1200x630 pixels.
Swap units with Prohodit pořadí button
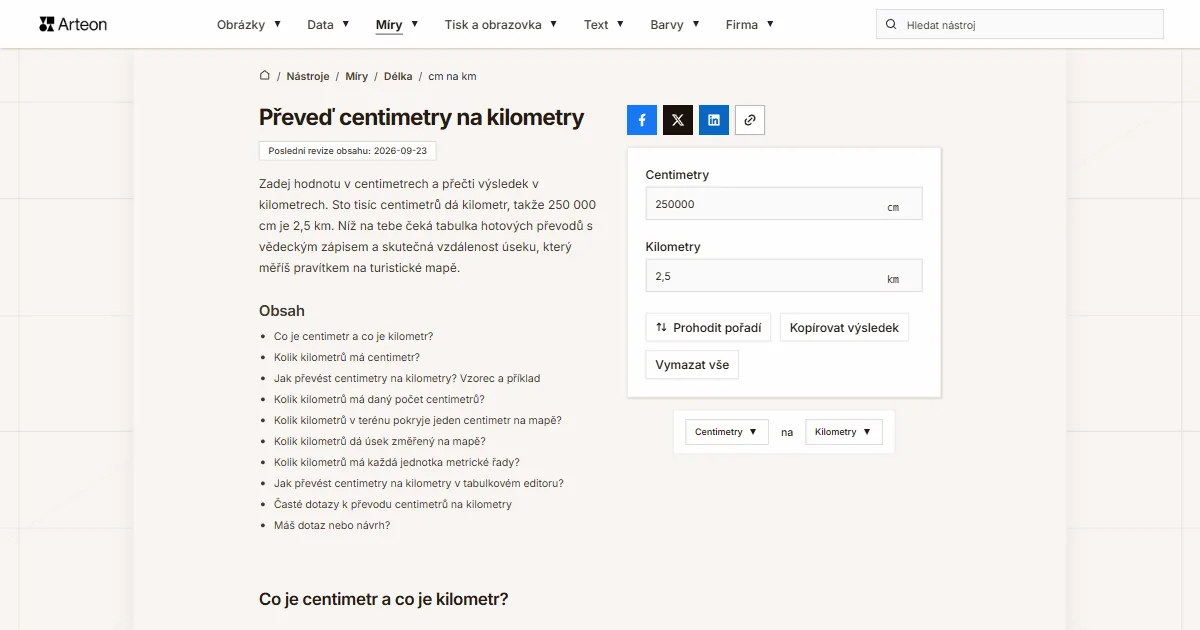pyautogui.click(x=708, y=327)
